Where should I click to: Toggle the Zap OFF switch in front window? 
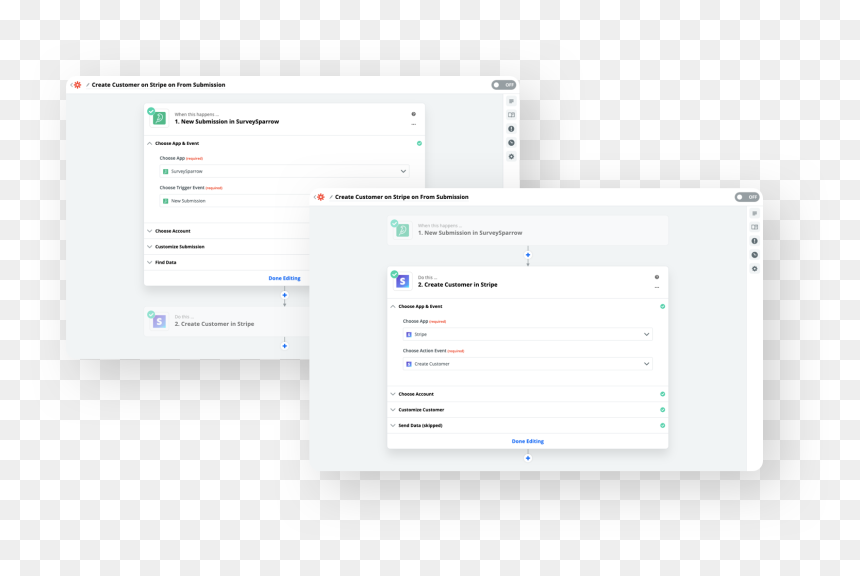747,197
